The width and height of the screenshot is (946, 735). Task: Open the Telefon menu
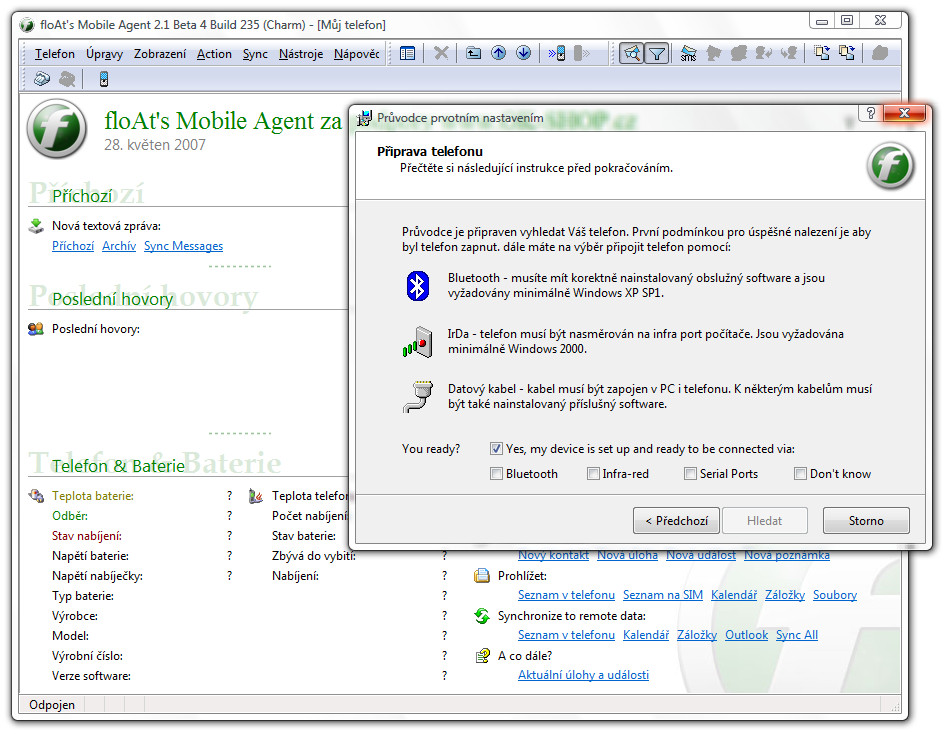[x=55, y=54]
